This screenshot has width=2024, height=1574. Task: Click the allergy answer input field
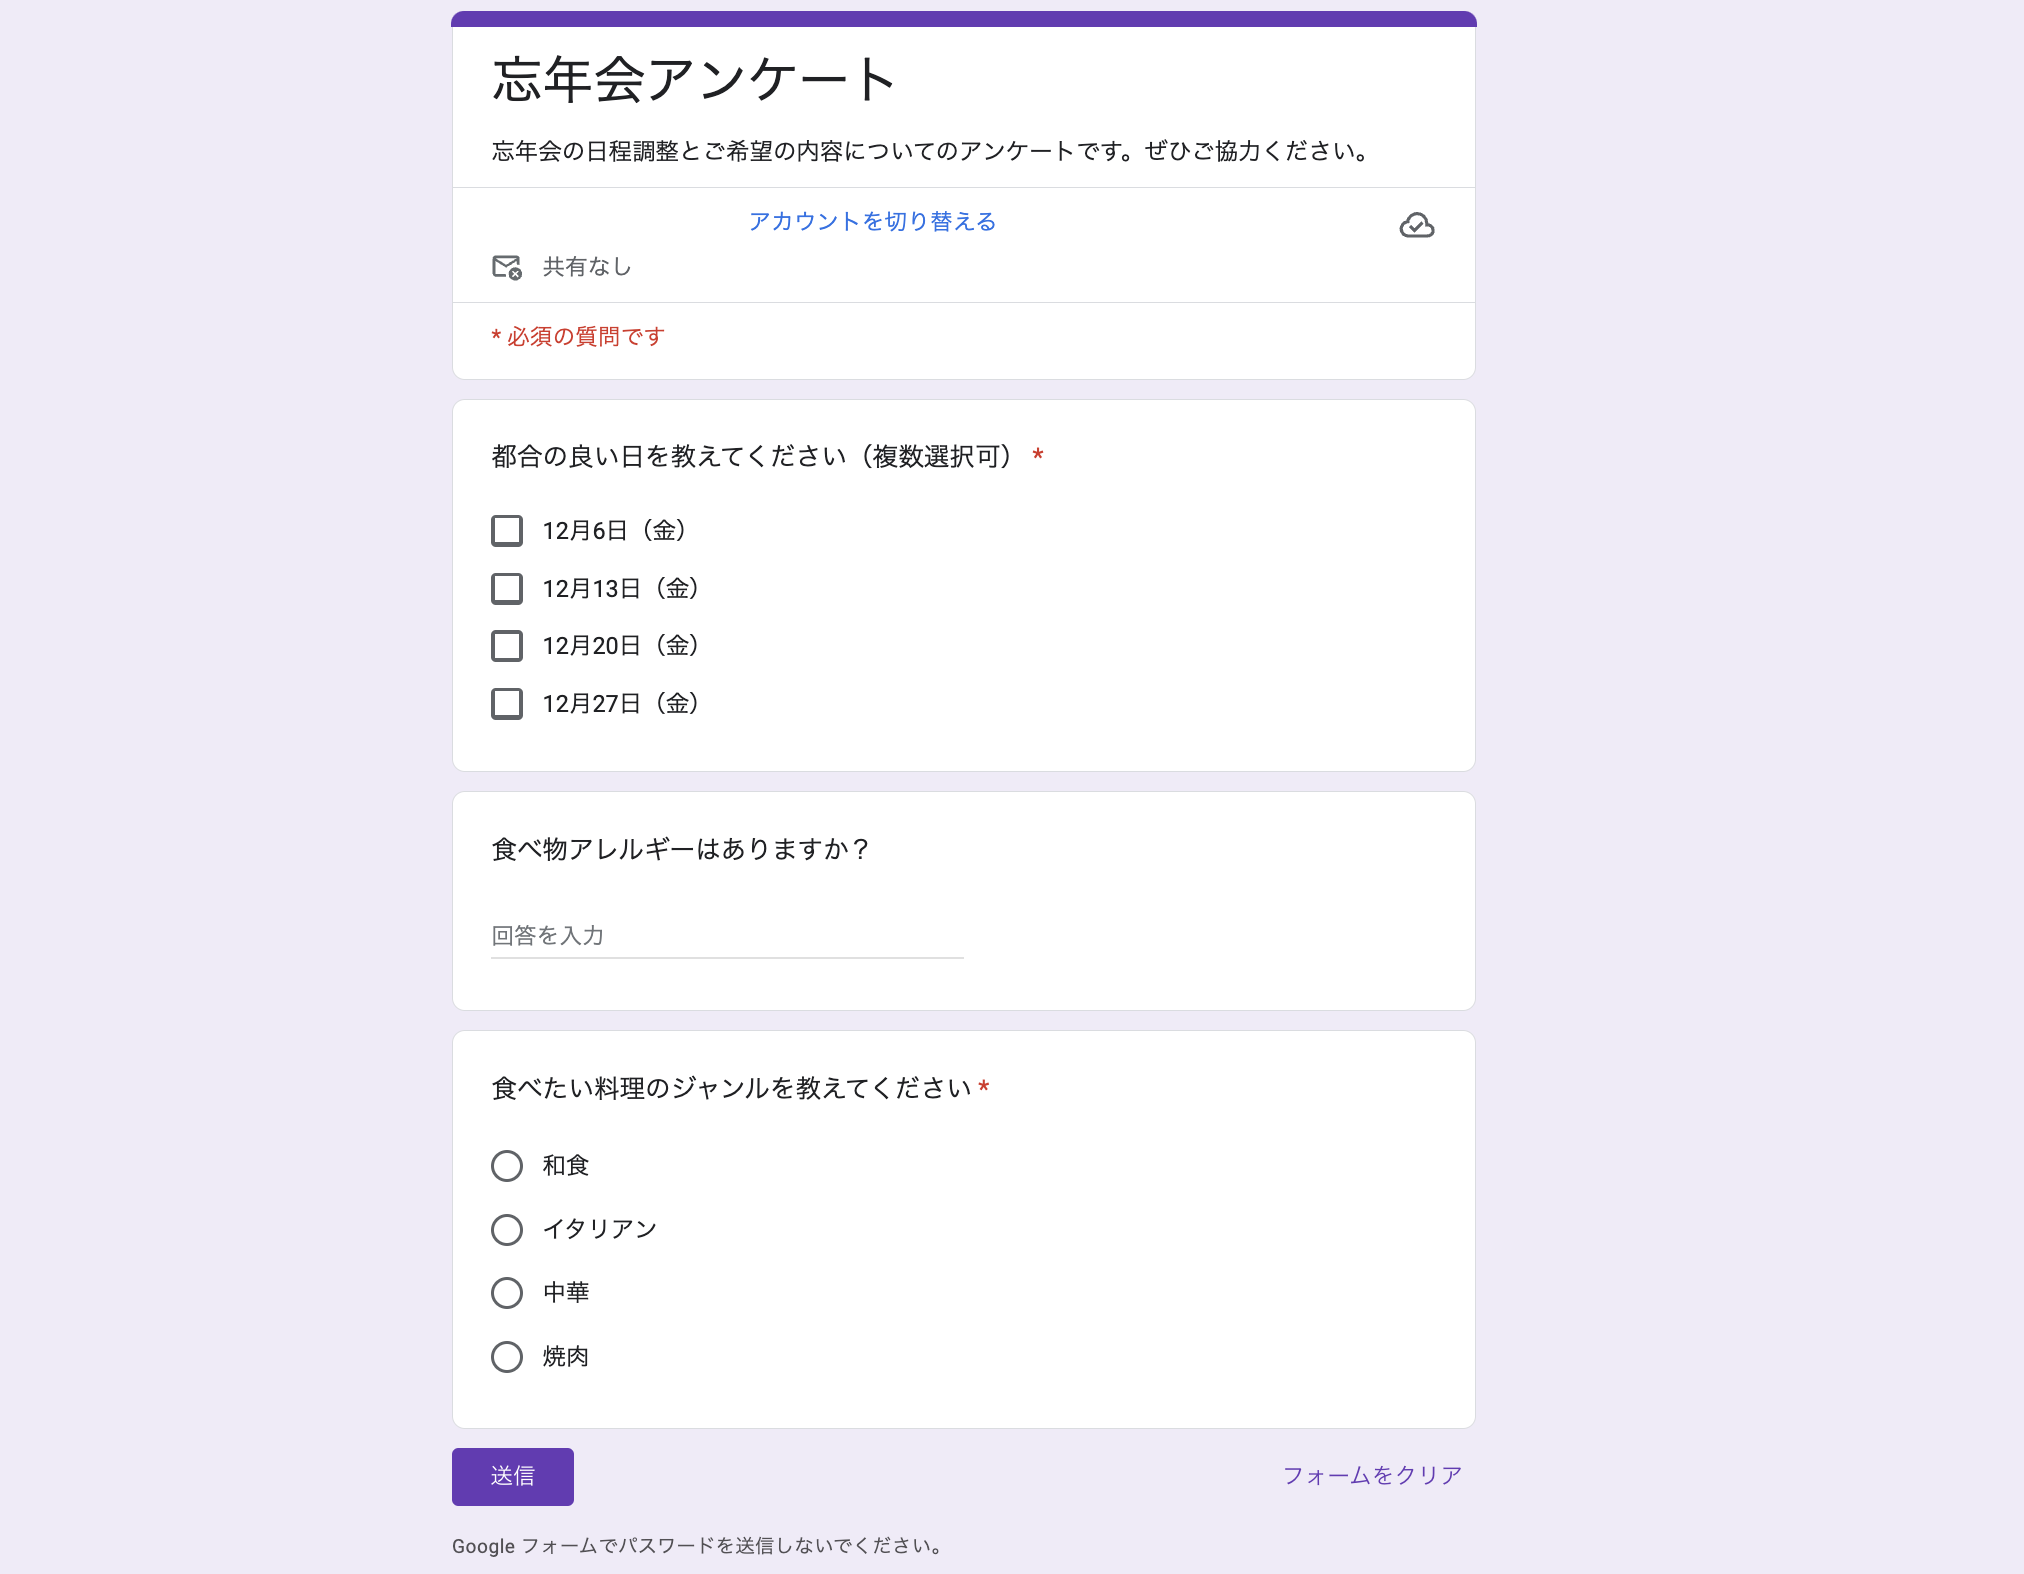point(725,936)
